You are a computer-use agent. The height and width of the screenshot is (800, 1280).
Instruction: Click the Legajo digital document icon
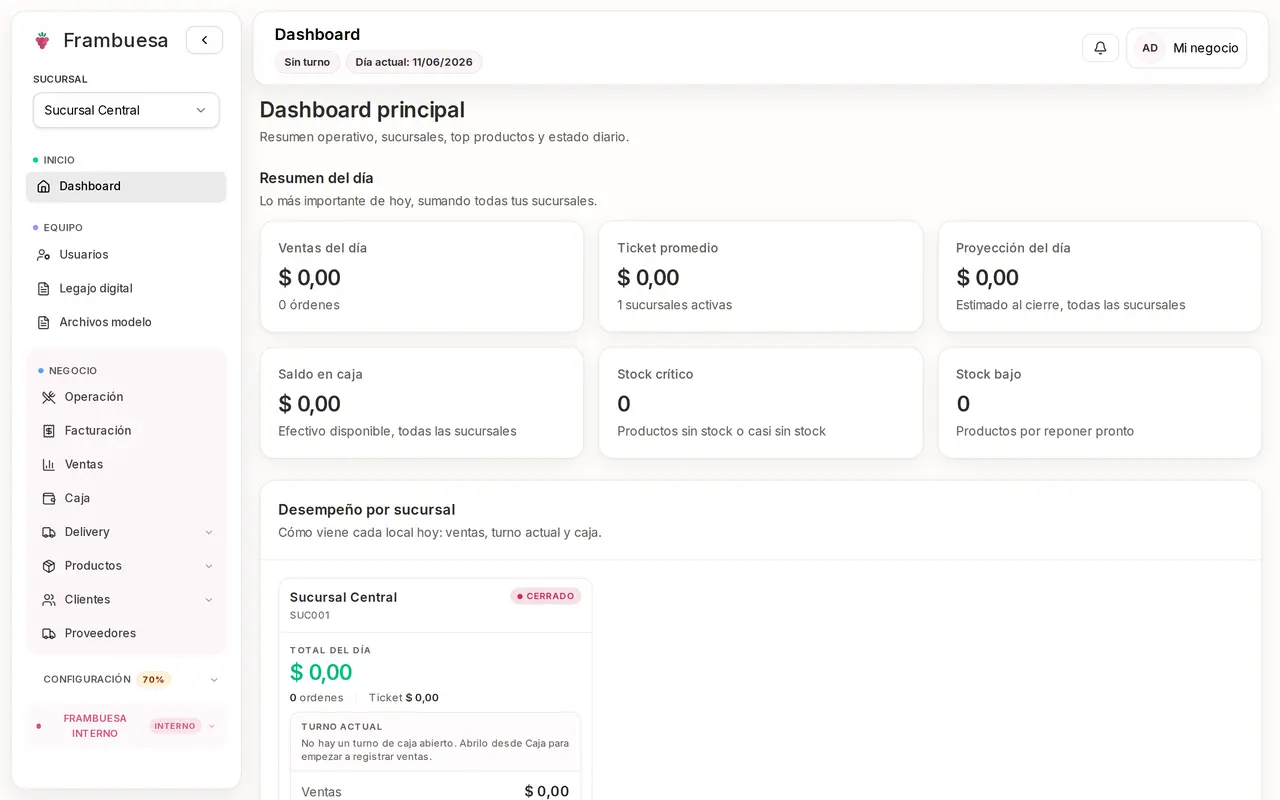pyautogui.click(x=43, y=289)
